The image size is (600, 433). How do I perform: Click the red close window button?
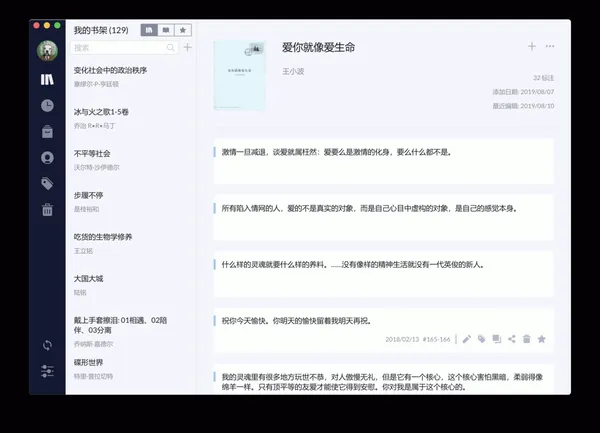pos(36,26)
